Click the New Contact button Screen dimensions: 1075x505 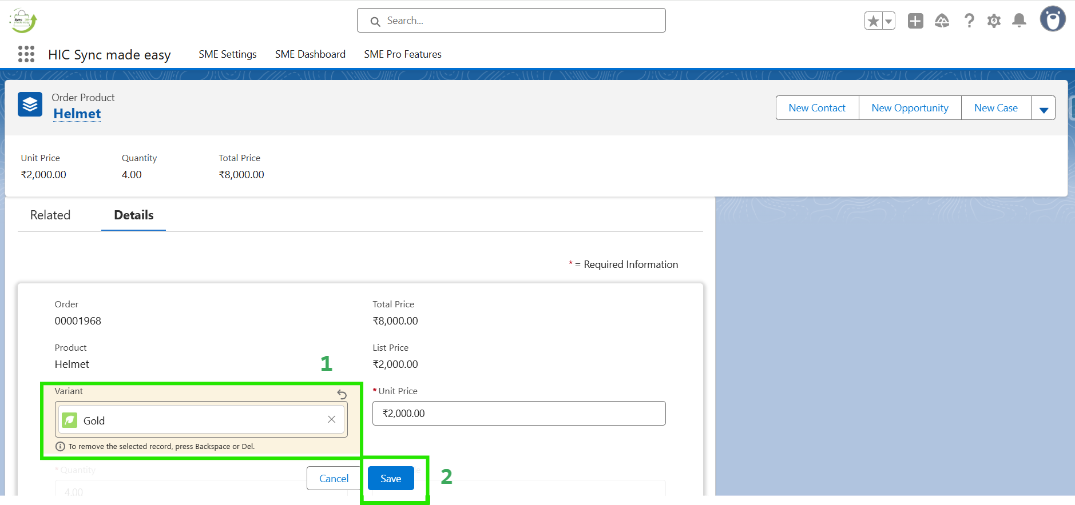pyautogui.click(x=817, y=108)
